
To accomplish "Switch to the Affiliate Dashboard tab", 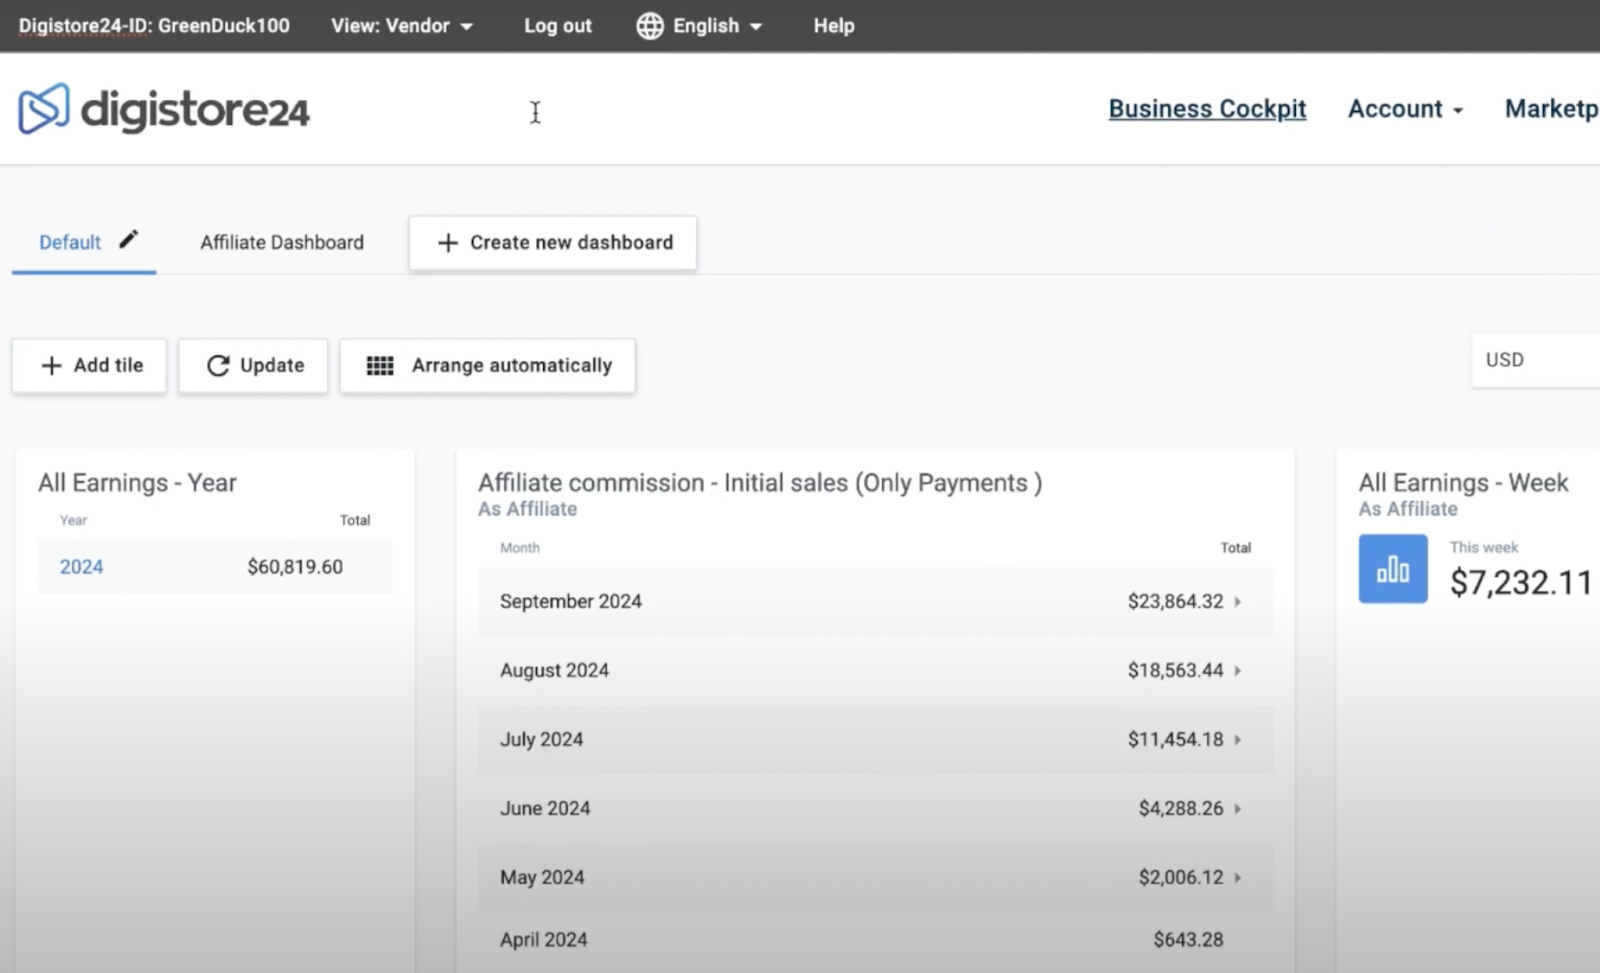I will 282,242.
